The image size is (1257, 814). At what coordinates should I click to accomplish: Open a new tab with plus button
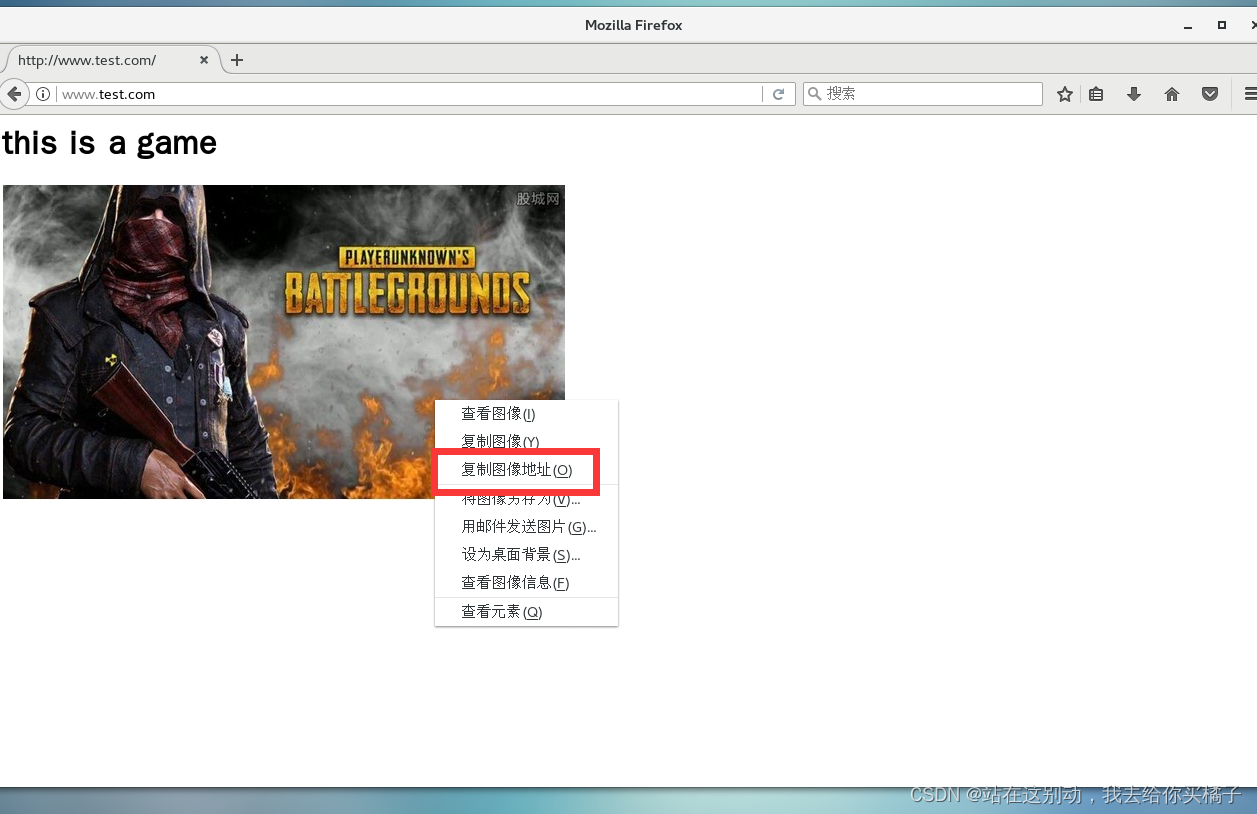tap(237, 60)
